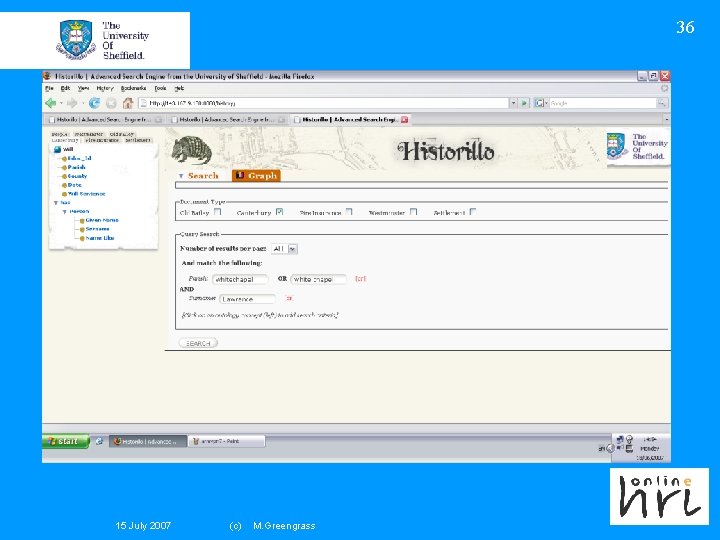The width and height of the screenshot is (720, 540).
Task: Tick the Settlement checkbox
Action: (x=473, y=212)
